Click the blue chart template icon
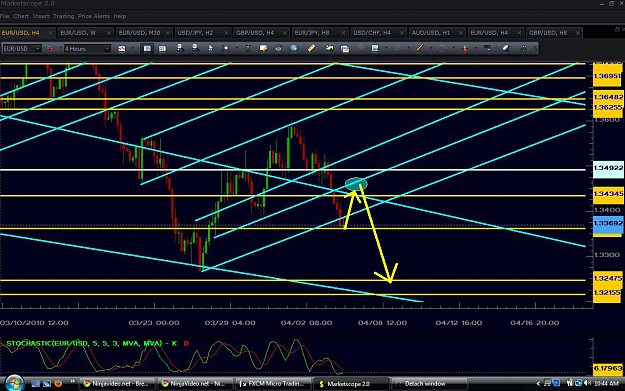625x391 pixels. 375,48
